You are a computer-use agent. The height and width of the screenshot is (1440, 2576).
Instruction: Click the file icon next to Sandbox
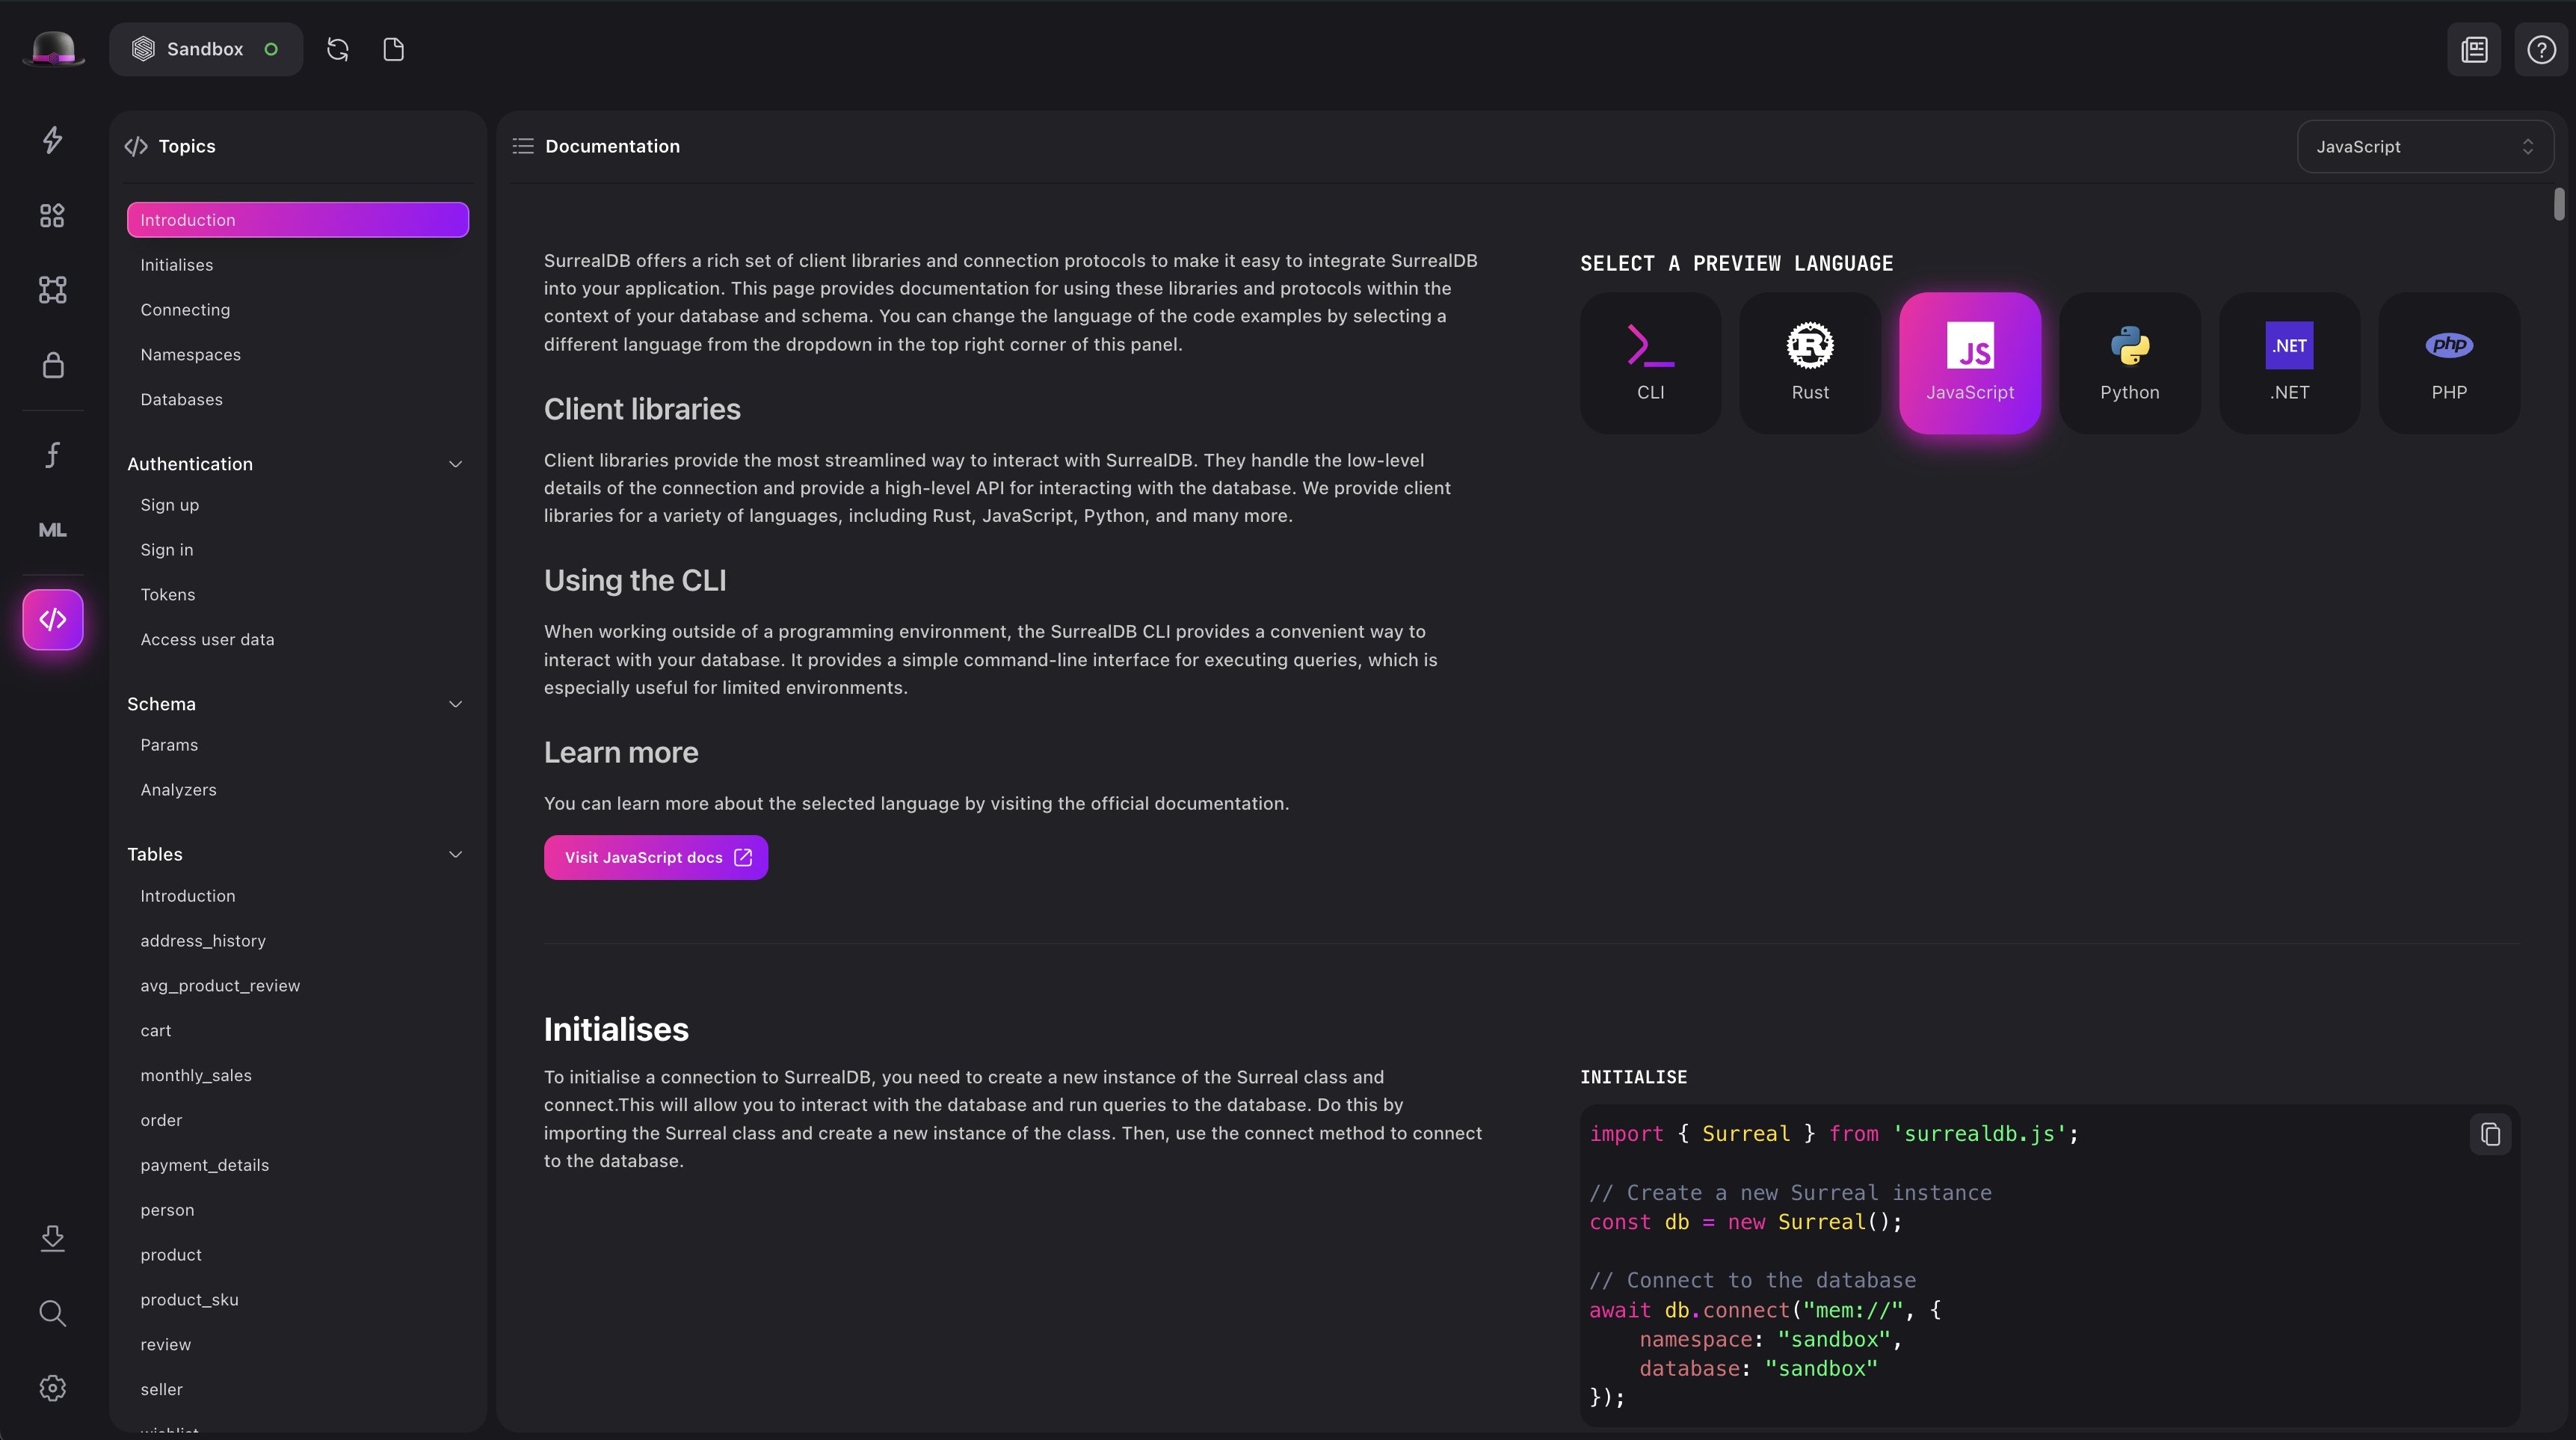394,49
